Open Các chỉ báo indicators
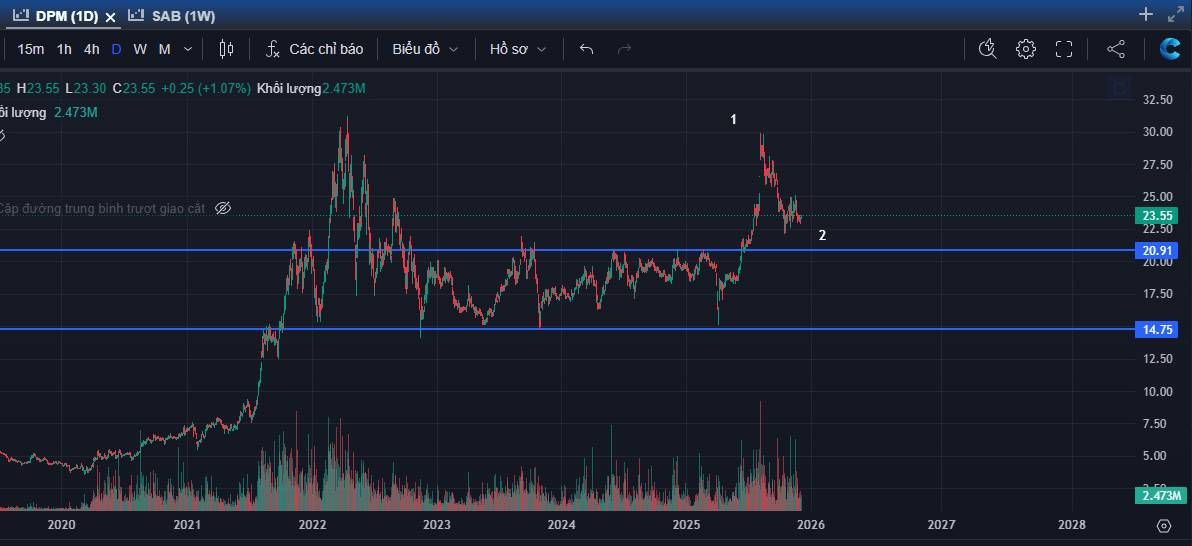The height and width of the screenshot is (546, 1192). (315, 49)
